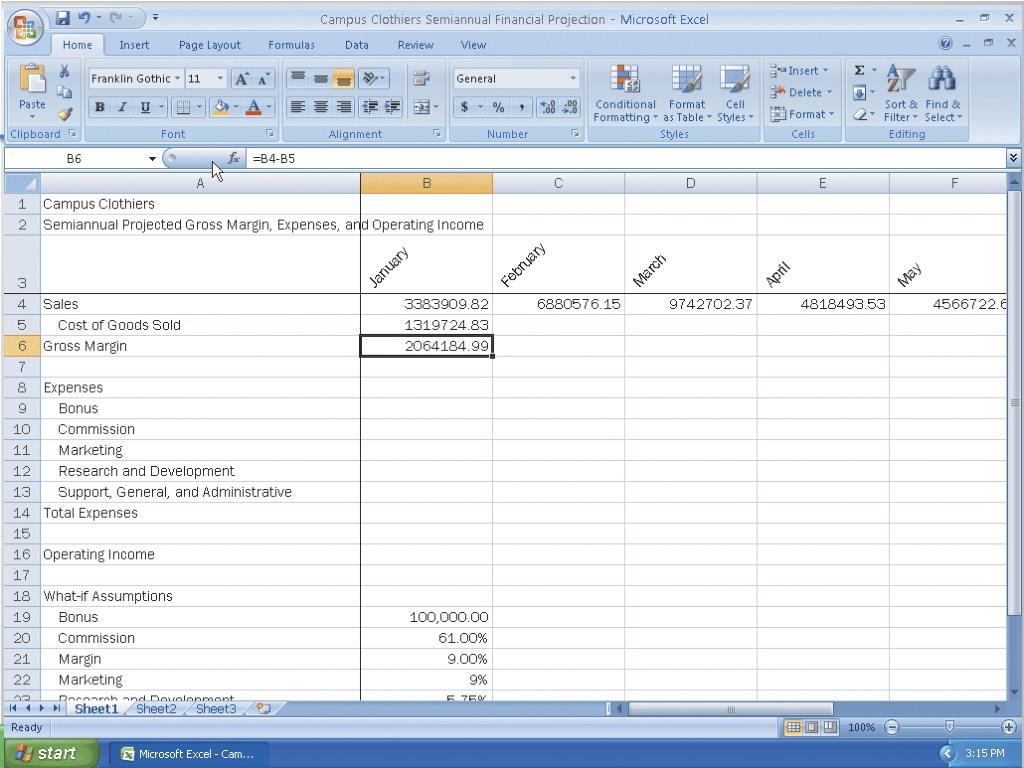Image resolution: width=1024 pixels, height=768 pixels.
Task: Open the font size 11 dropdown
Action: tap(220, 78)
